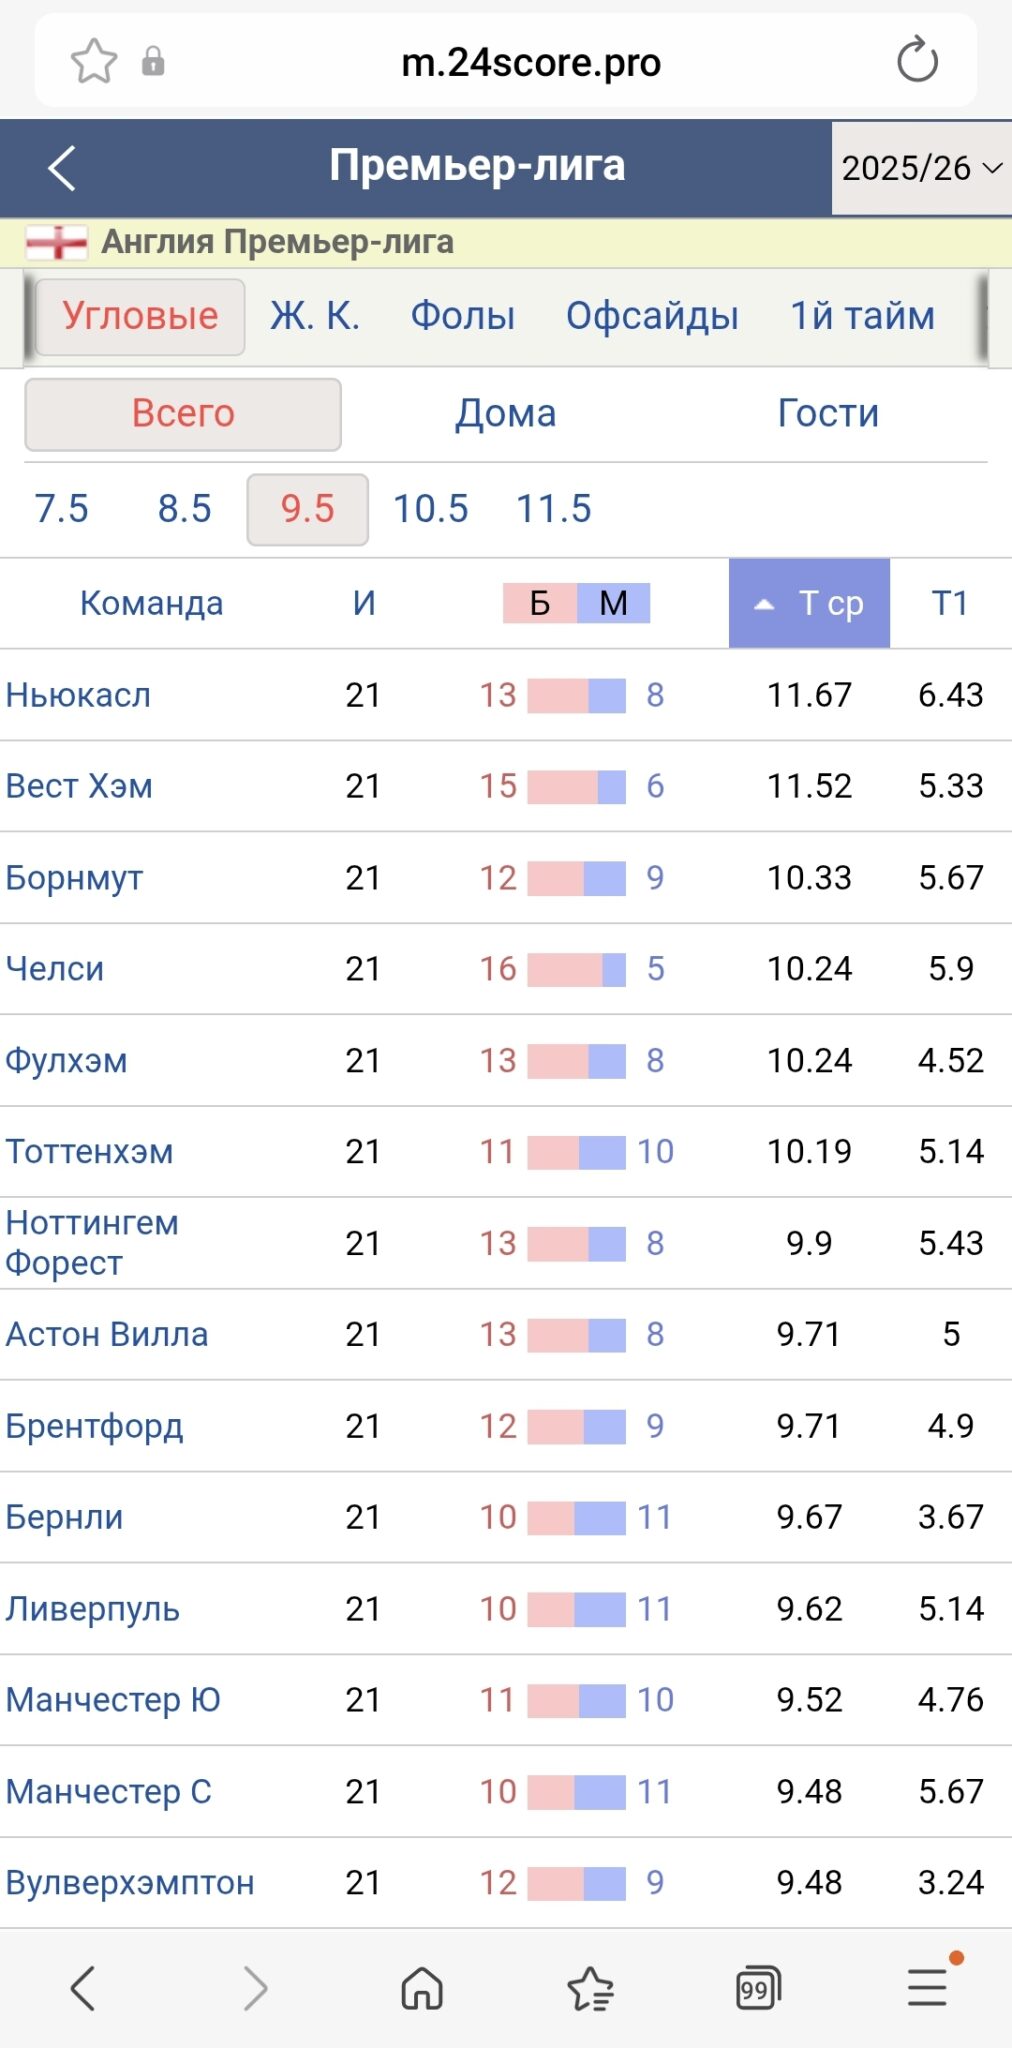Screen dimensions: 1012x2048
Task: Switch to the Фолы tab
Action: [463, 316]
